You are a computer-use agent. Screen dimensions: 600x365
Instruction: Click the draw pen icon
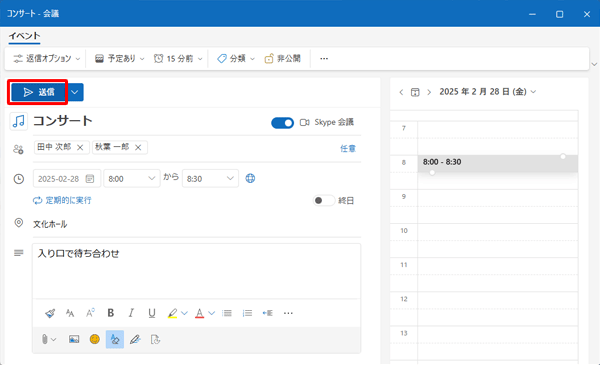click(135, 339)
